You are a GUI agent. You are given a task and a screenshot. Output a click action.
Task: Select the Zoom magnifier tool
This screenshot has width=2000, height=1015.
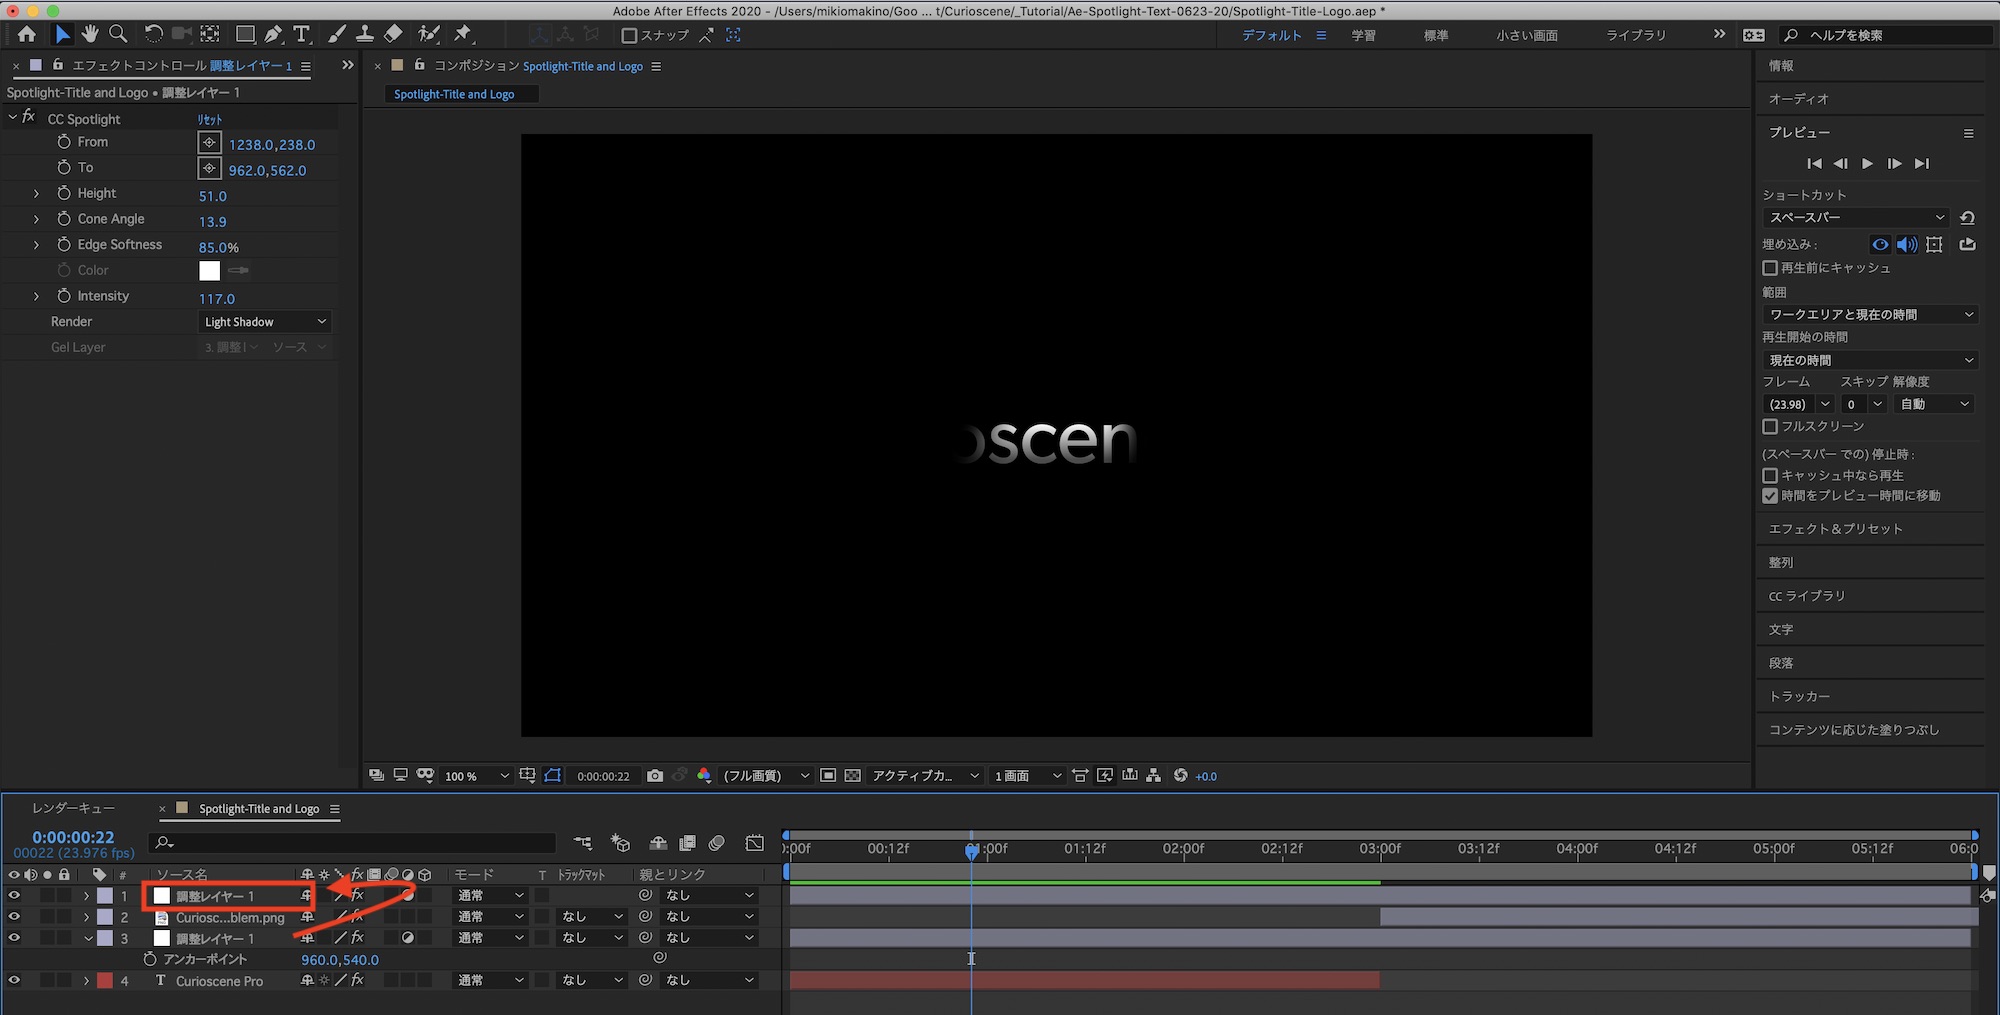click(118, 34)
